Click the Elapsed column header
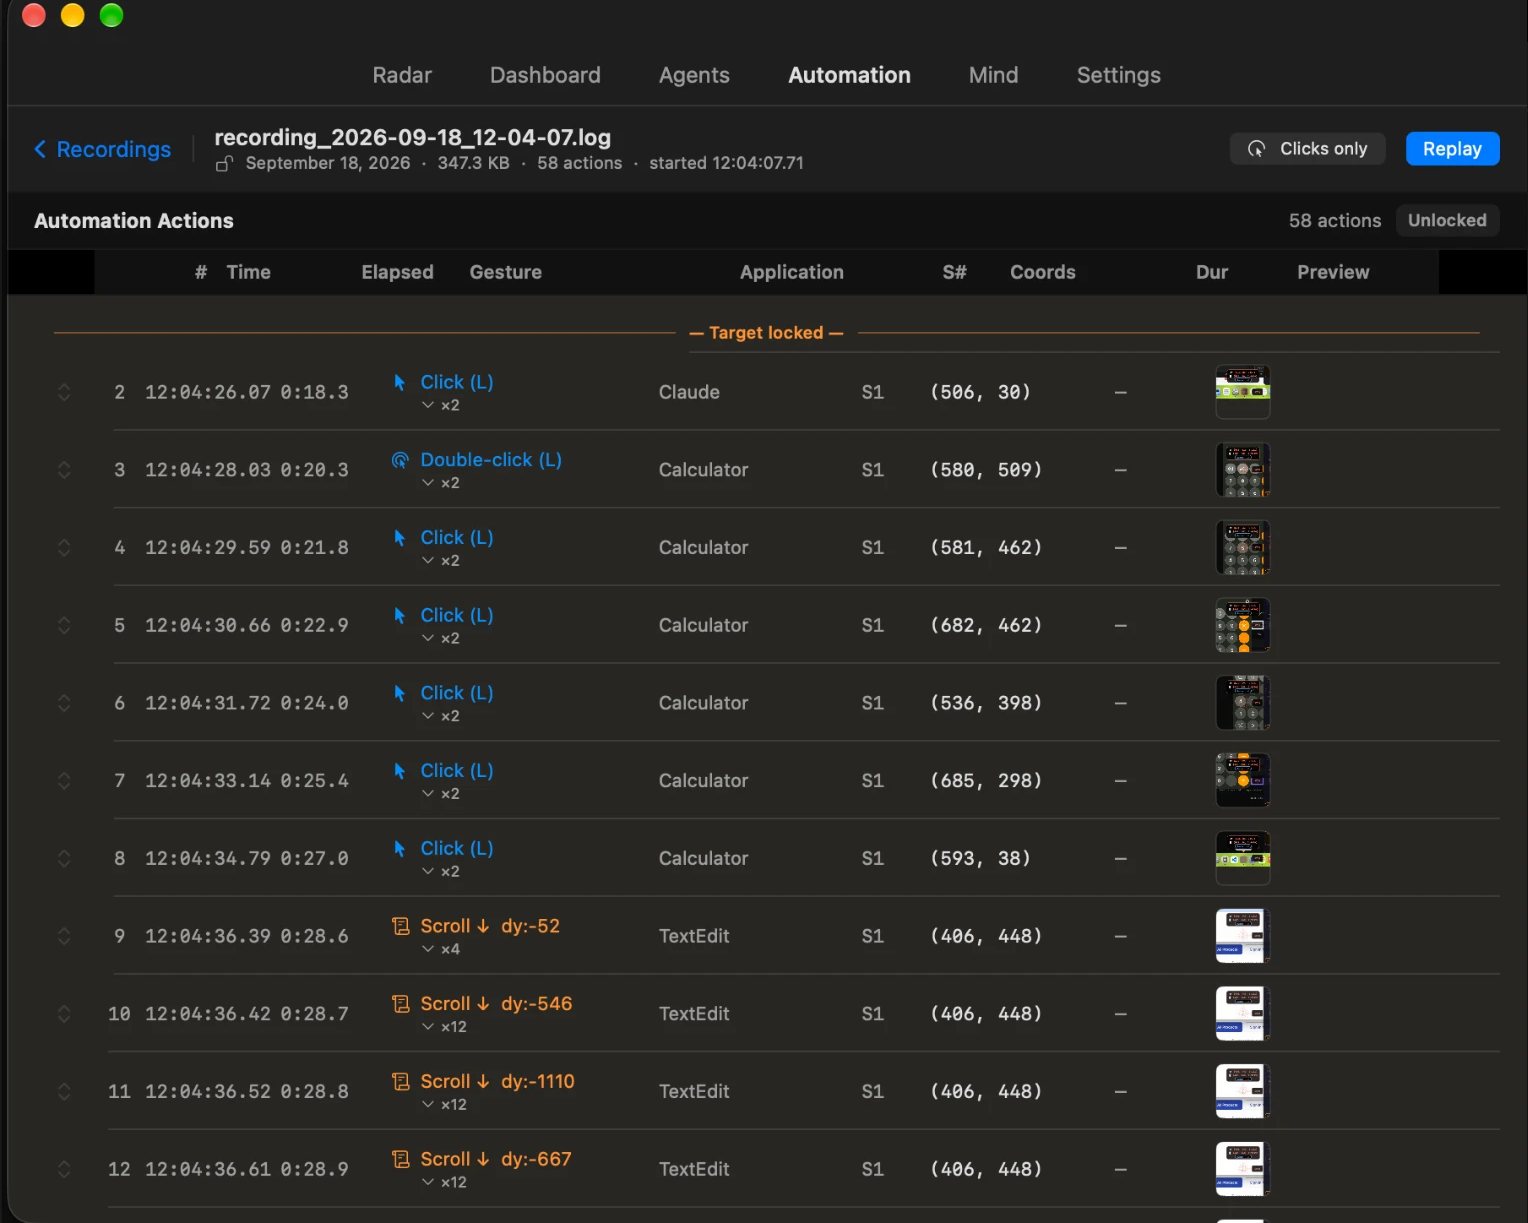The image size is (1528, 1223). tap(397, 272)
